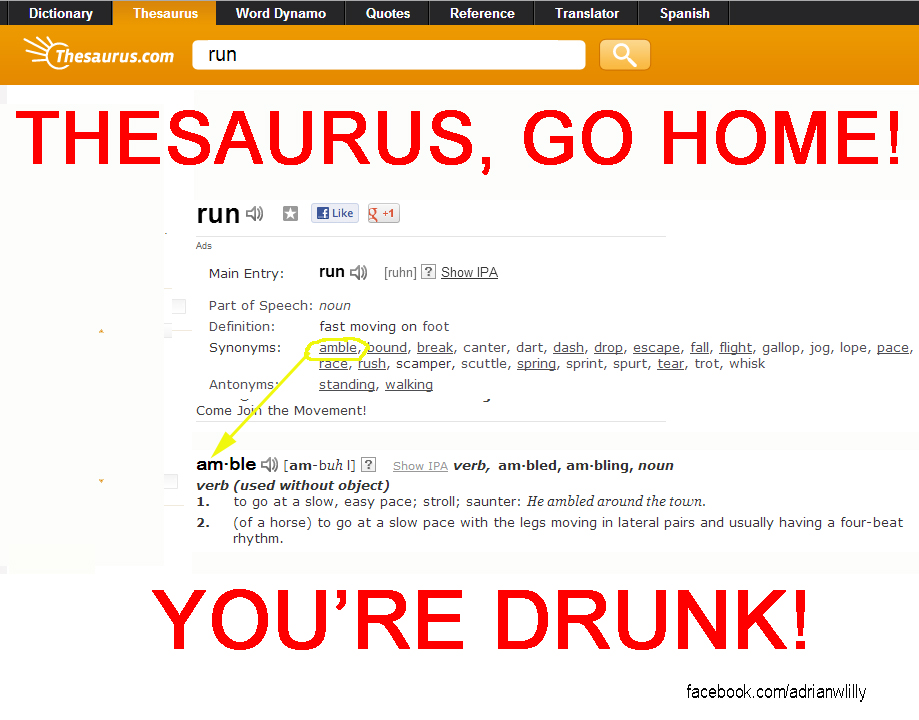
Task: Open the walking antonym link
Action: tap(408, 384)
